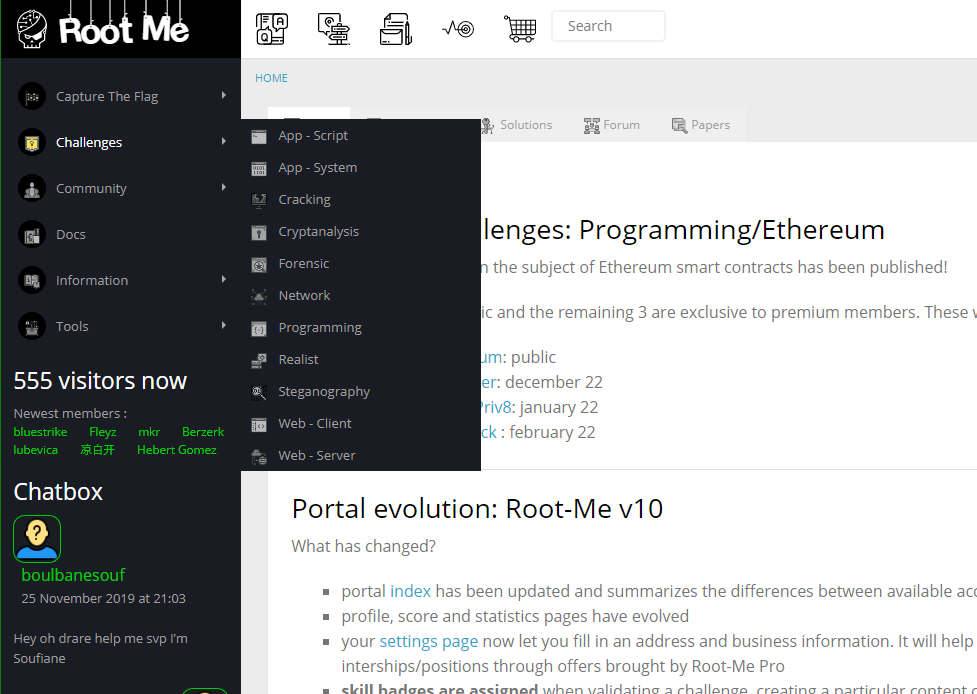Click the Docs menu label
The height and width of the screenshot is (694, 977).
click(70, 235)
